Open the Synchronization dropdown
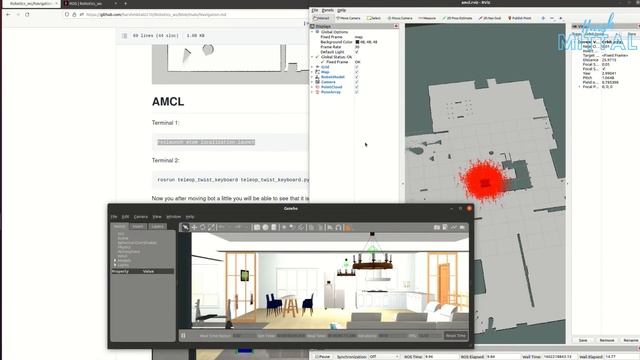Image resolution: width=640 pixels, height=360 pixels. tap(384, 357)
